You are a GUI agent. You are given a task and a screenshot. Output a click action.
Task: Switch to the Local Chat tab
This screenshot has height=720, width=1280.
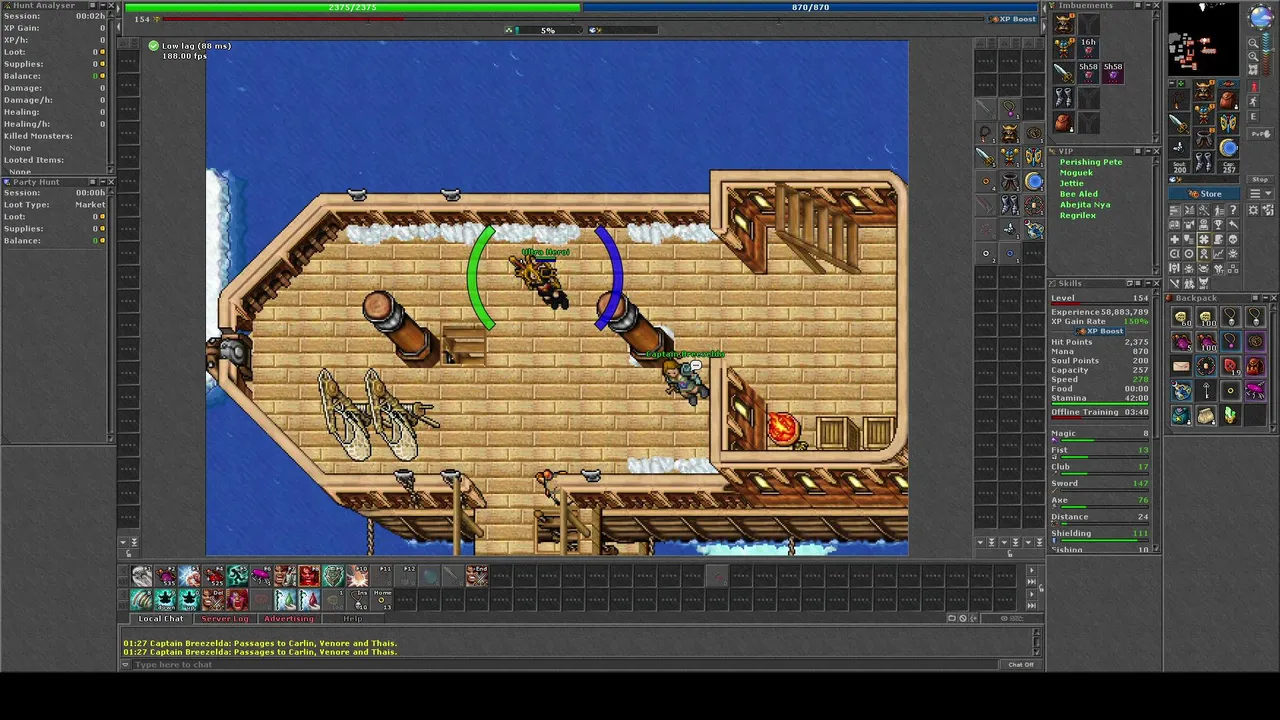(x=161, y=619)
